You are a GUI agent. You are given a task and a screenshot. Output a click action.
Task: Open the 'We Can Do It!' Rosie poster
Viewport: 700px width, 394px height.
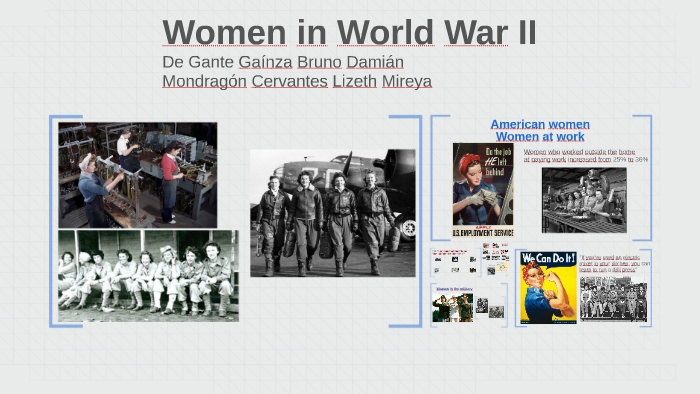[x=548, y=287]
